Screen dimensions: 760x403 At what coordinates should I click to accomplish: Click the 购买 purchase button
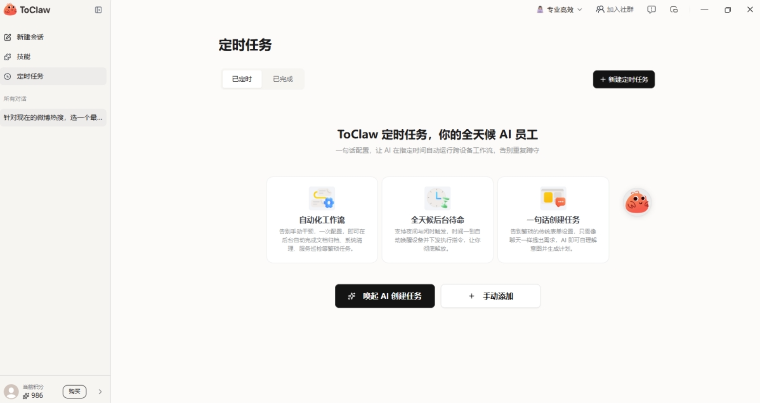click(74, 391)
